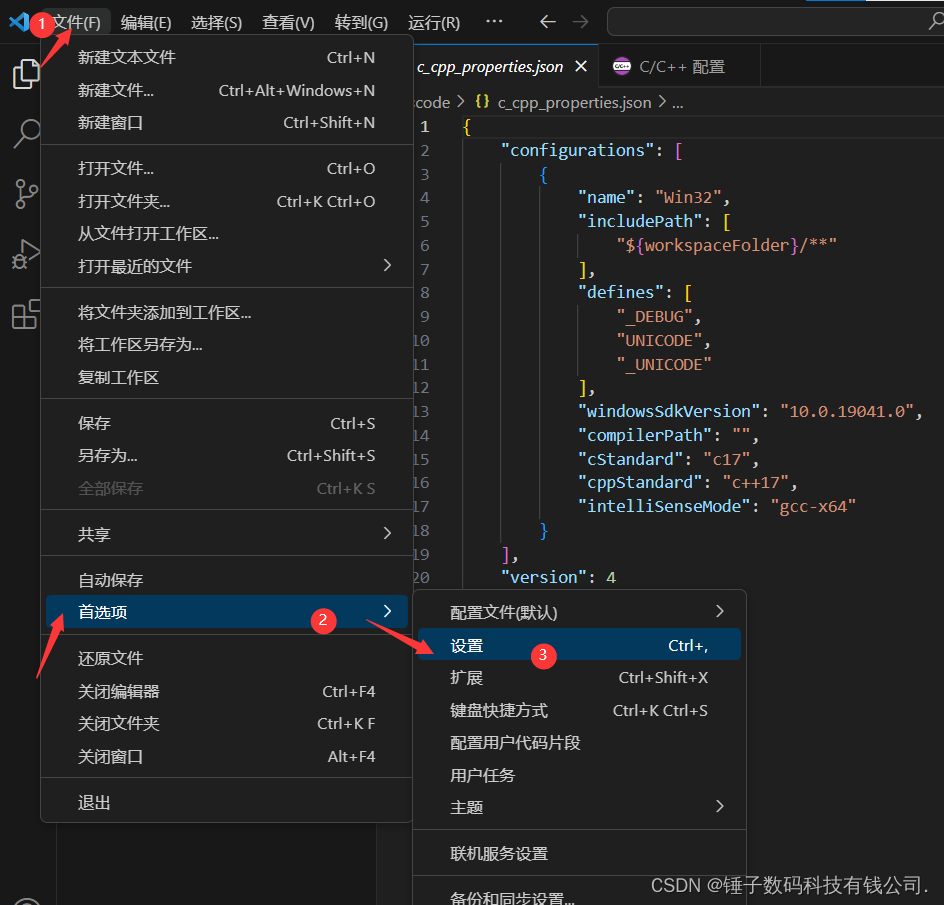Screen dimensions: 944x905
Task: Select 设置 from the 首选项 submenu
Action: (x=466, y=644)
